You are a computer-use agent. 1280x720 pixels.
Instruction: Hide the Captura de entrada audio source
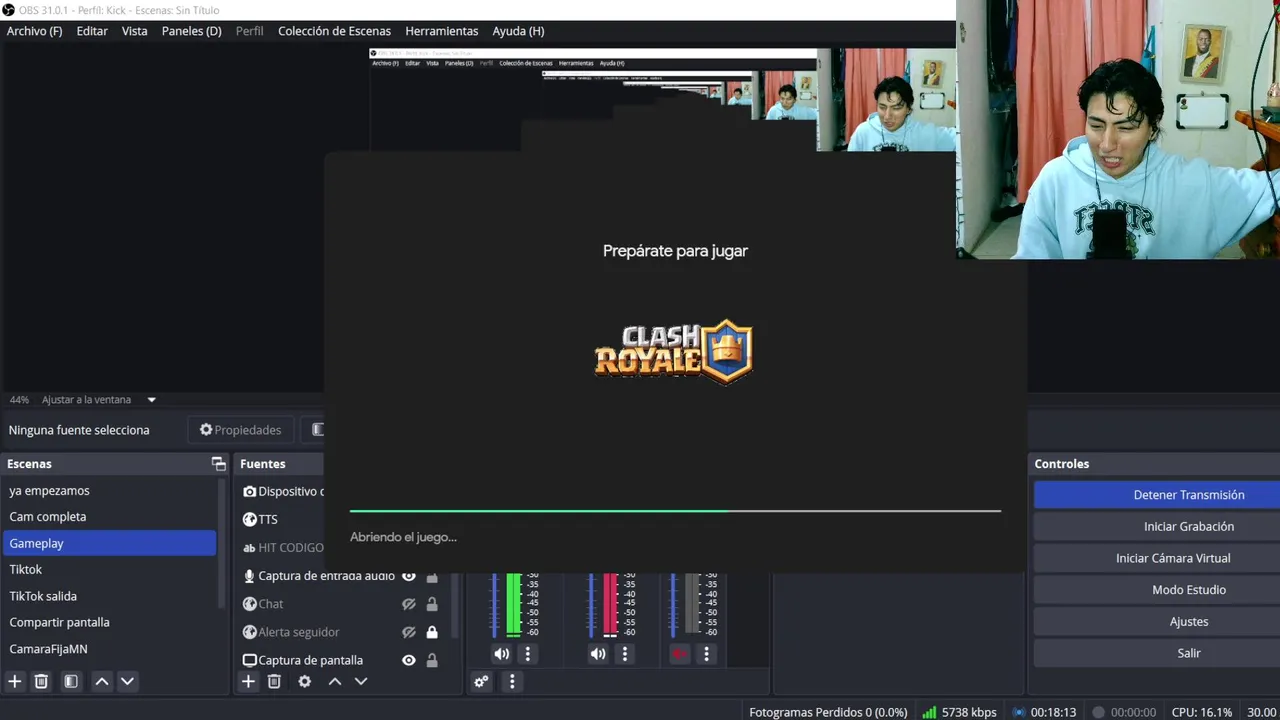408,576
